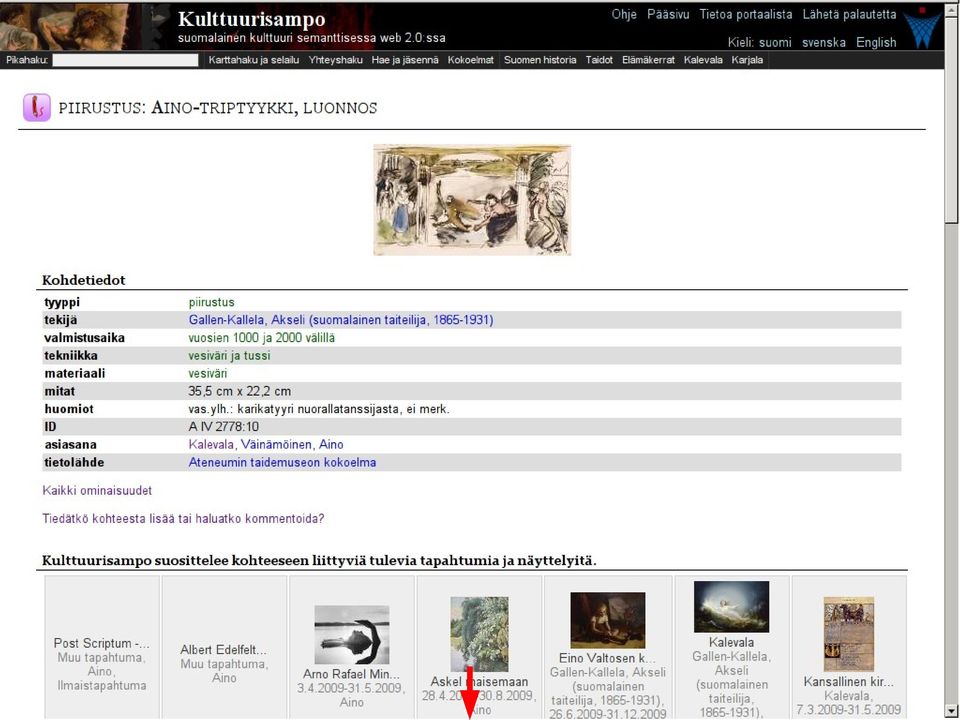This screenshot has height=720, width=960.
Task: Switch language to svenska
Action: (x=823, y=42)
